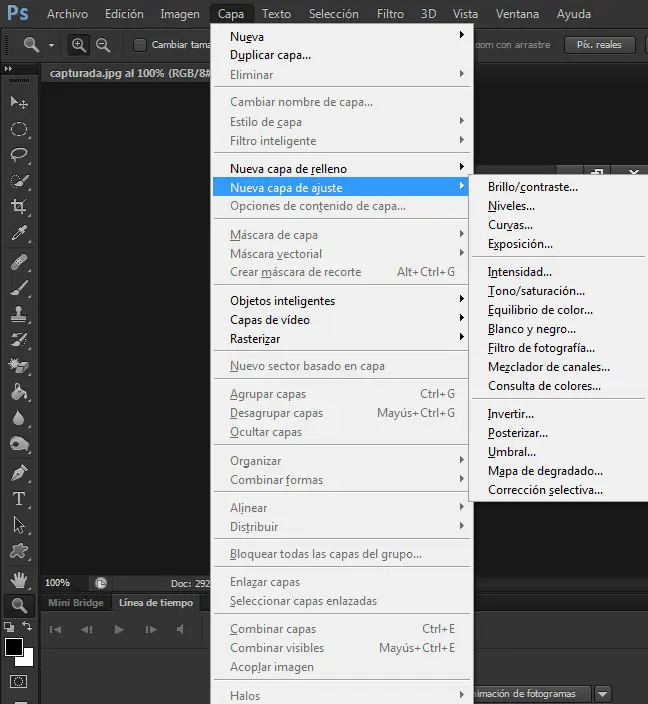Go to first frame in timeline
The width and height of the screenshot is (648, 704).
pos(55,629)
